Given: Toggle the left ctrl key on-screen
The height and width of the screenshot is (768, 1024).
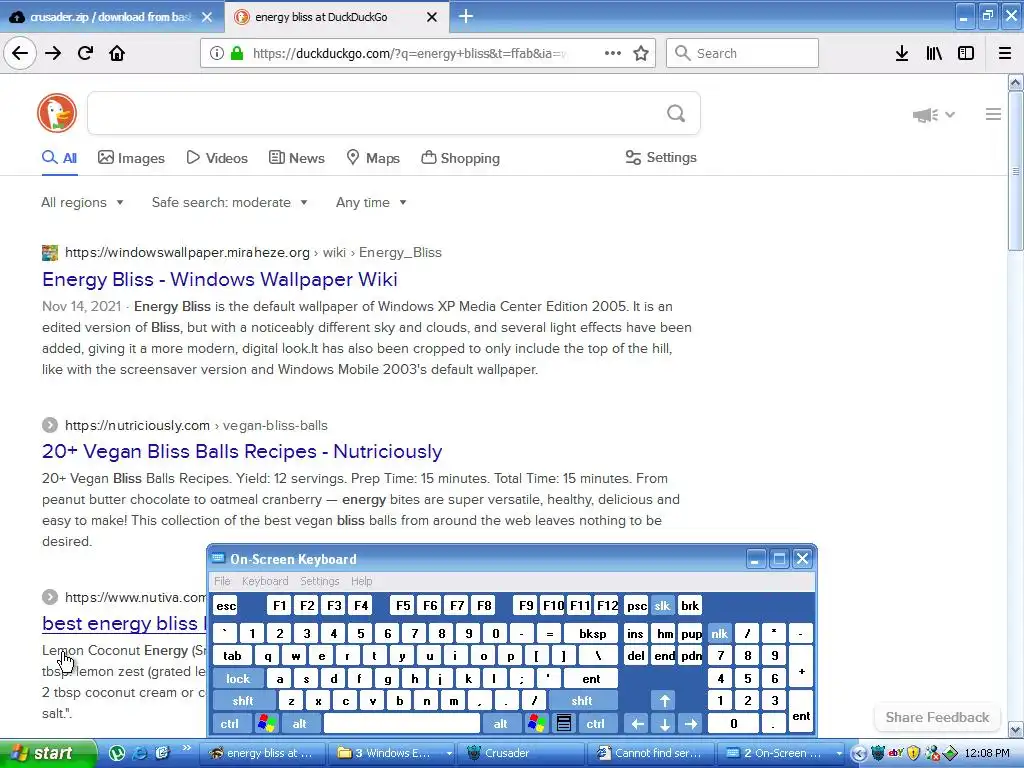Looking at the screenshot, I should tap(229, 724).
